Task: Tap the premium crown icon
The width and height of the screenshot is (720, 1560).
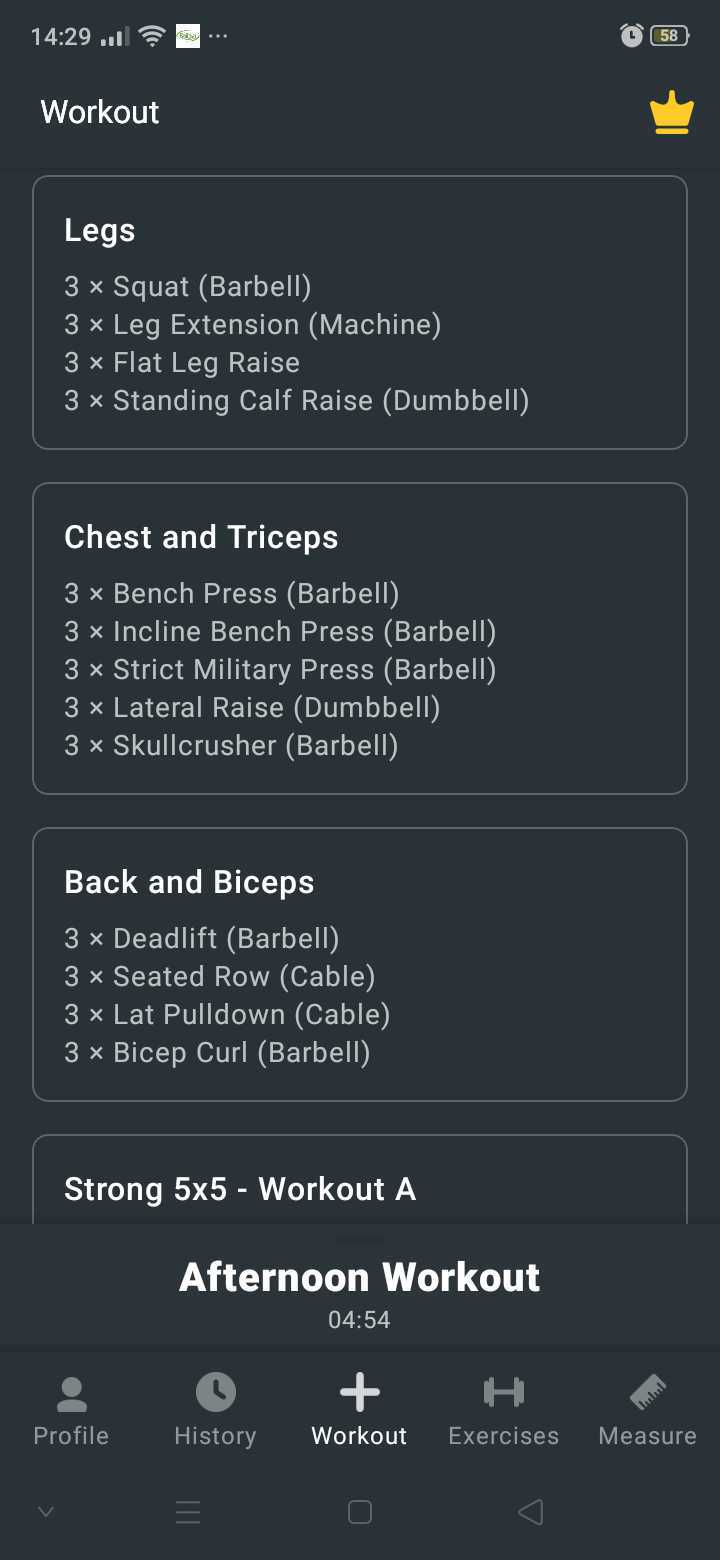Action: coord(671,112)
